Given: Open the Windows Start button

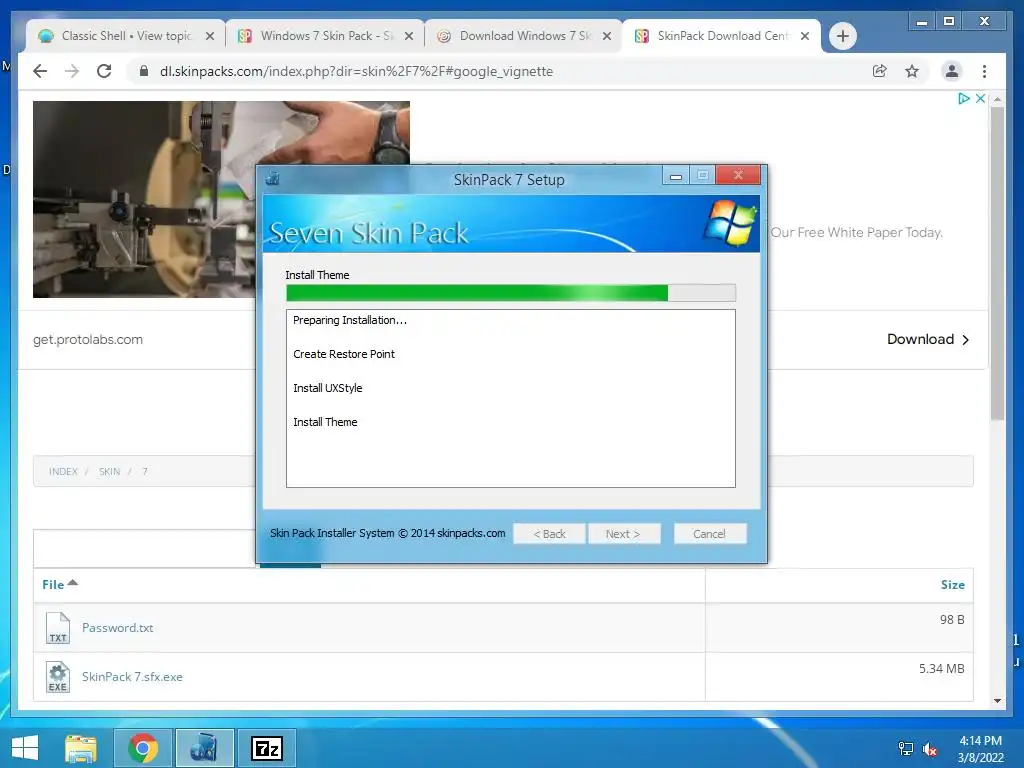Looking at the screenshot, I should click(x=25, y=748).
